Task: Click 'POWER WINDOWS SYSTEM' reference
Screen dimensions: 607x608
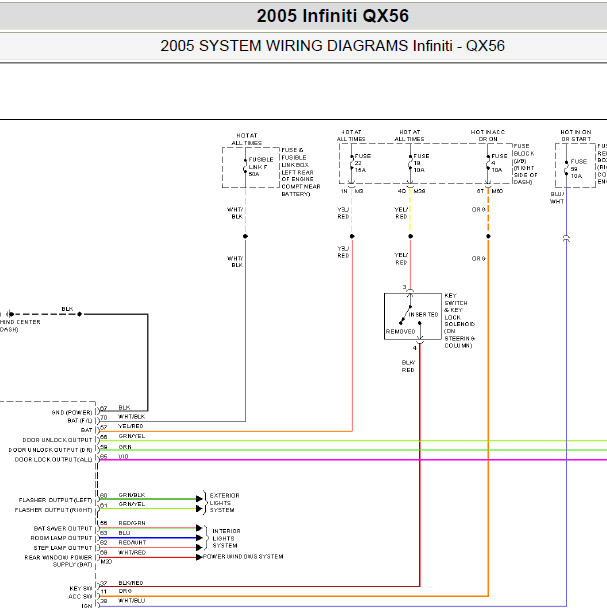Action: click(243, 556)
